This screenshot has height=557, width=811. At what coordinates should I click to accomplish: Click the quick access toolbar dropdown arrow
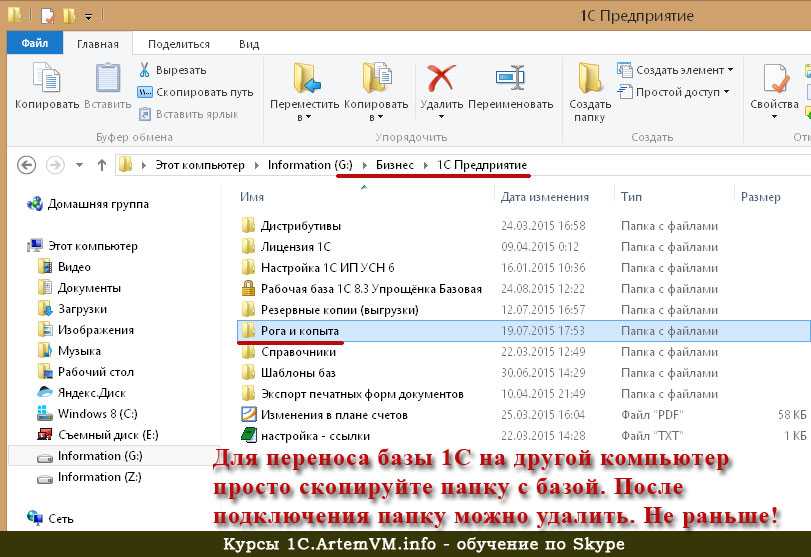(89, 17)
